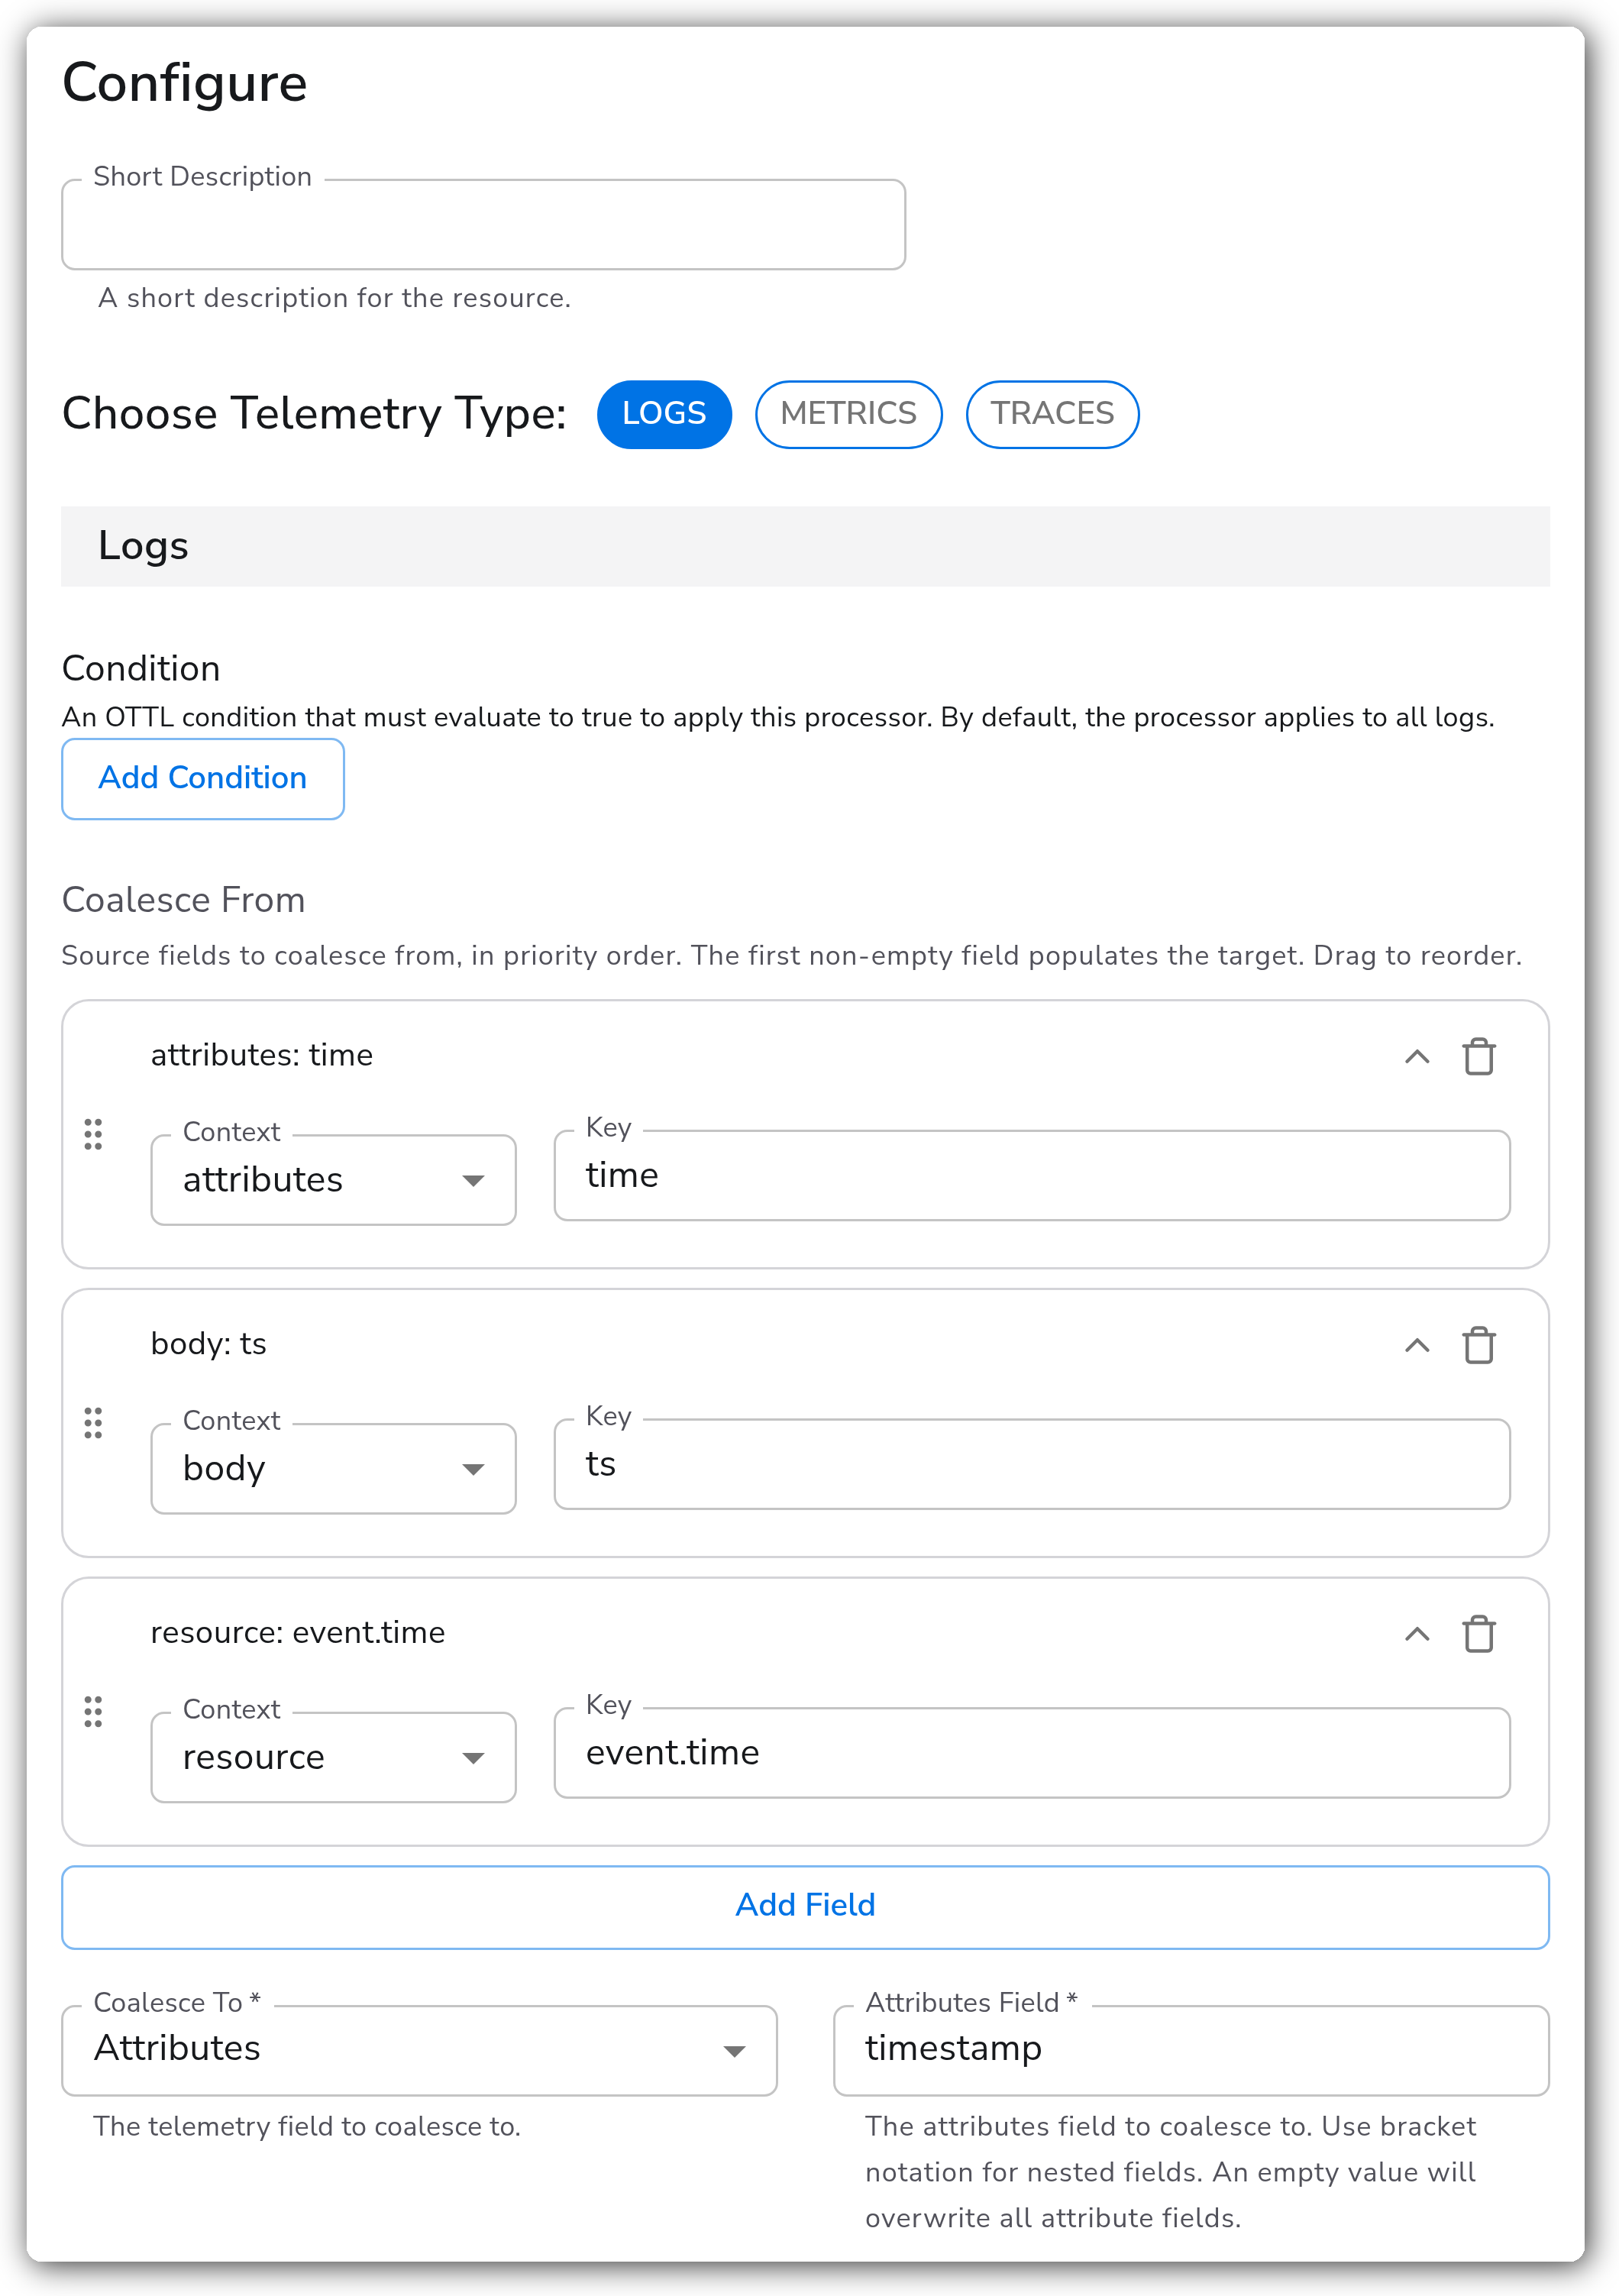
Task: Click the Coalesce From heading
Action: (x=183, y=900)
